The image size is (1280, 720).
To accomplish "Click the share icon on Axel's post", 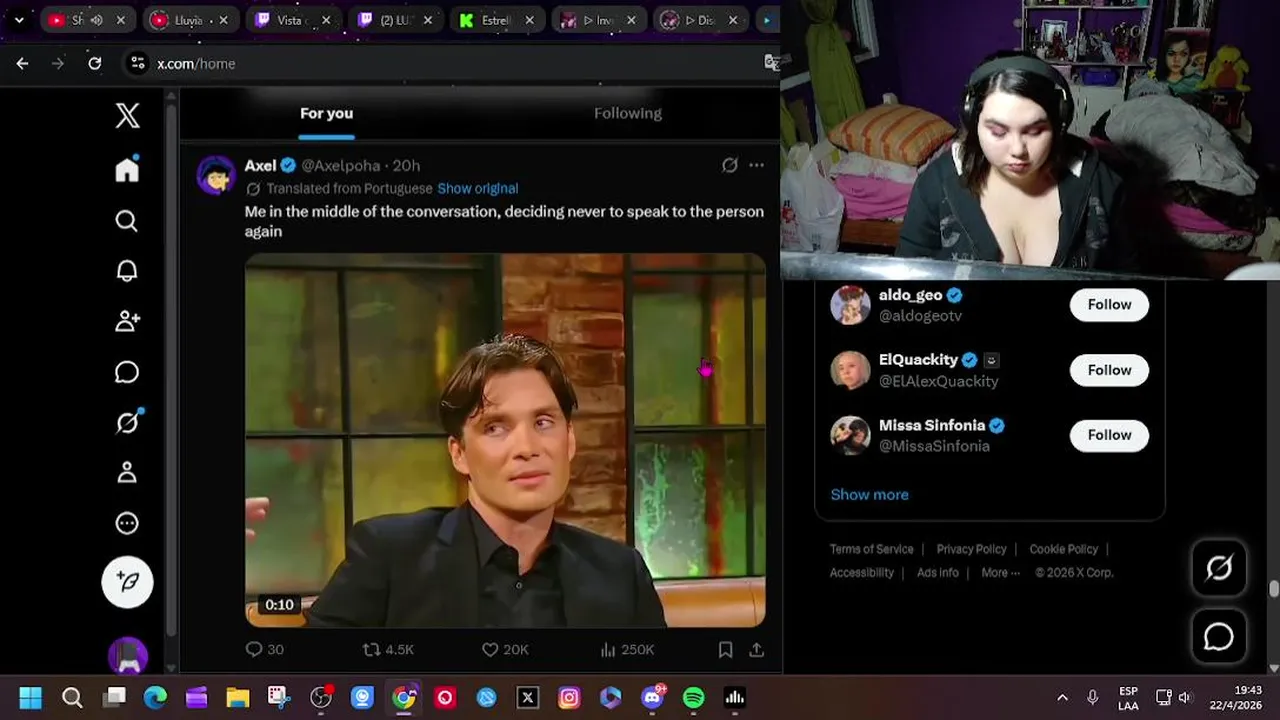I will (x=757, y=649).
